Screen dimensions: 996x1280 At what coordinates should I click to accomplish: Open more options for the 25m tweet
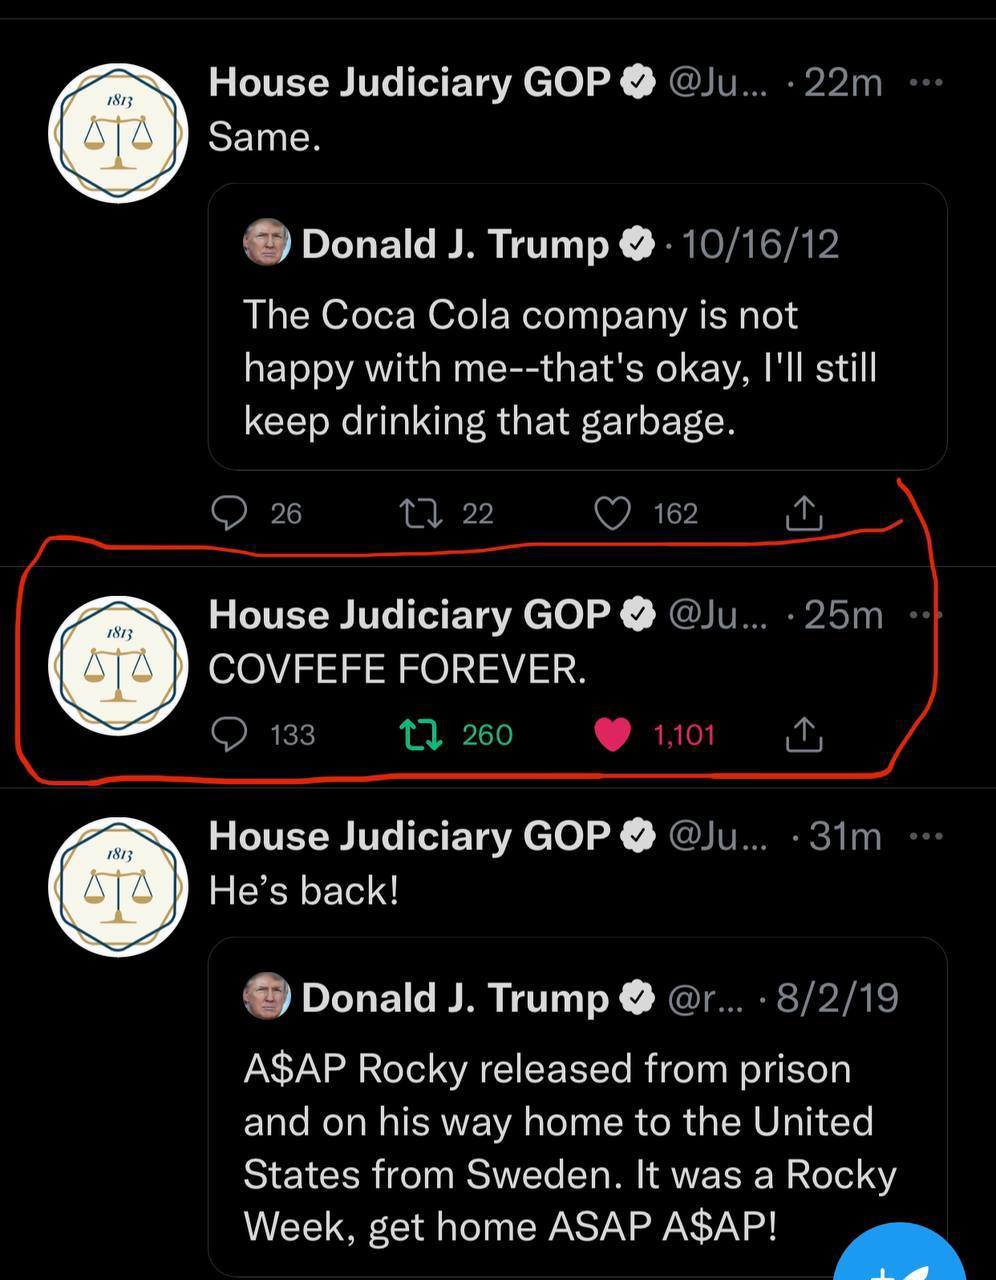(926, 615)
